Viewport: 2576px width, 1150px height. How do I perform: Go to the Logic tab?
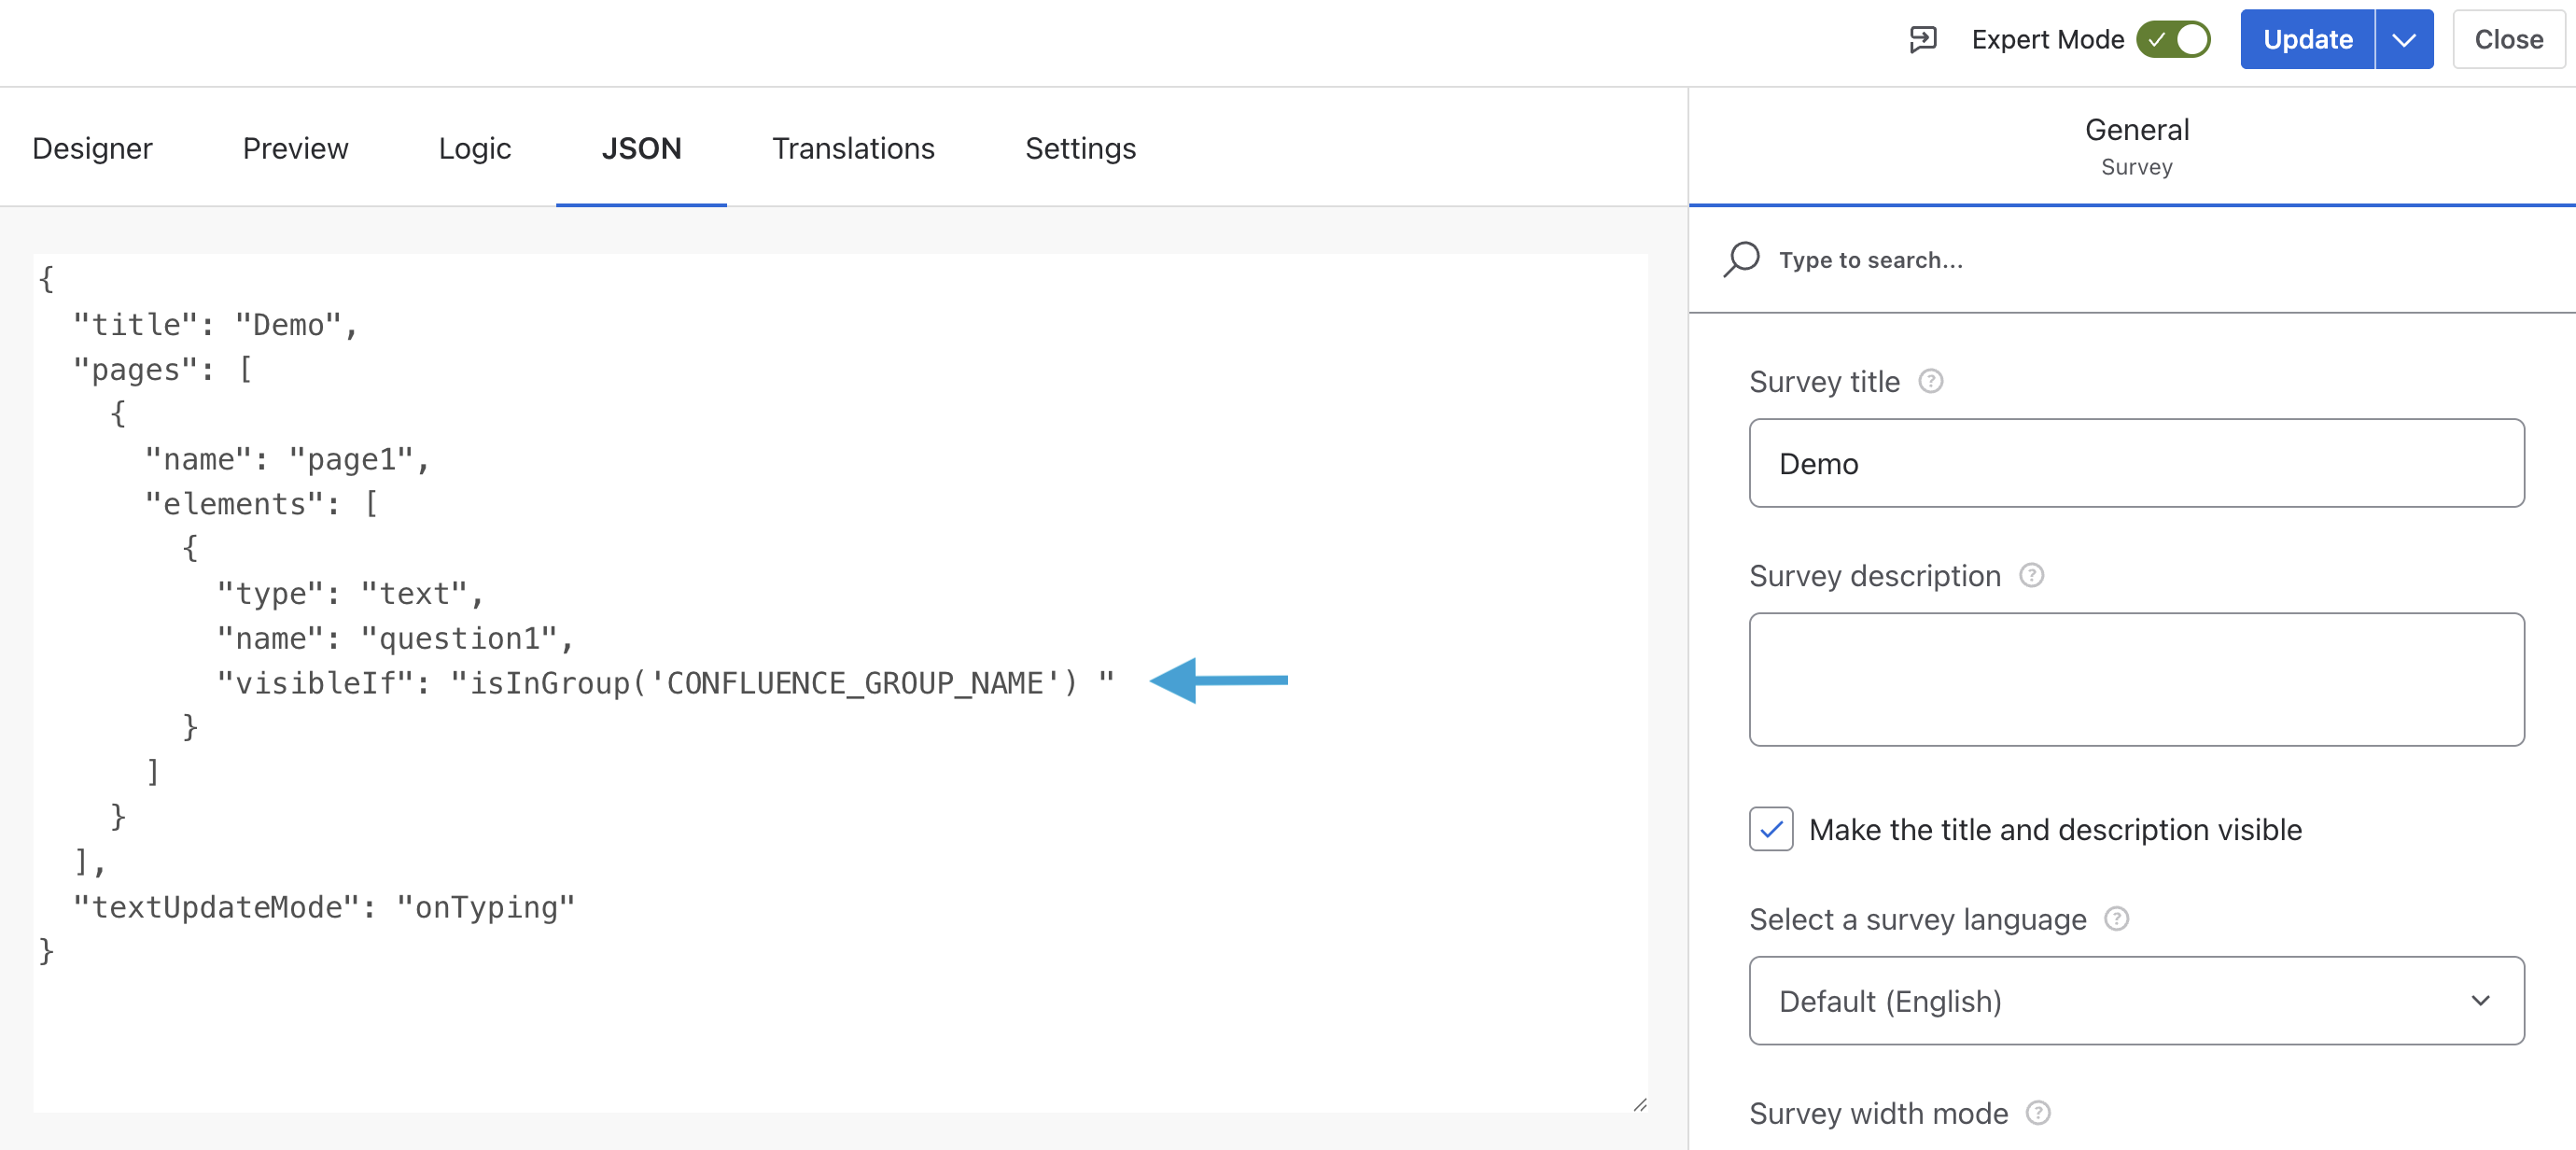coord(474,148)
